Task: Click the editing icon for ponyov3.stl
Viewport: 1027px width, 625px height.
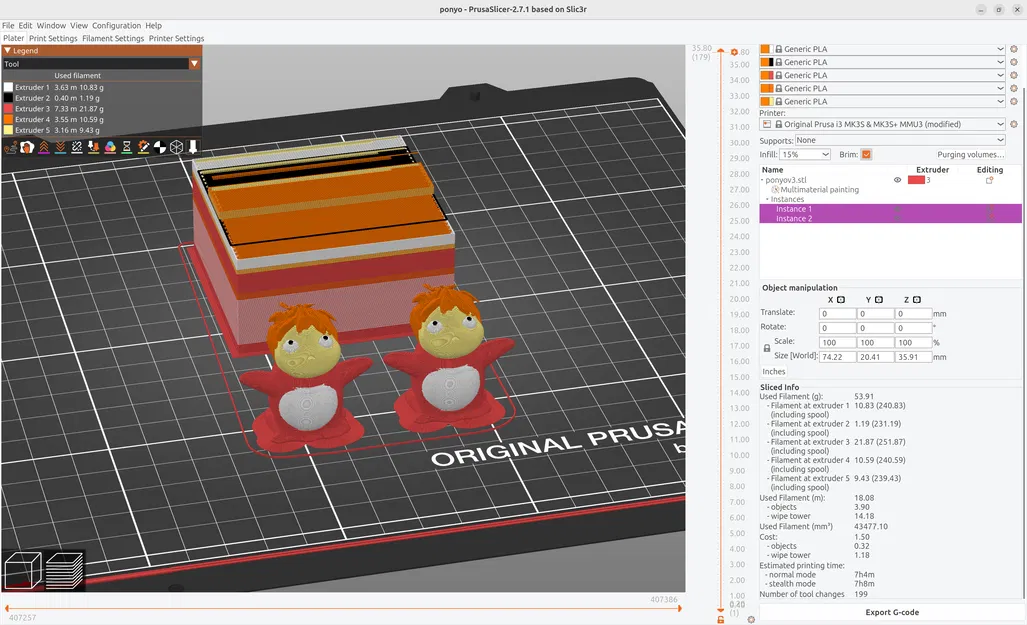Action: [x=990, y=180]
